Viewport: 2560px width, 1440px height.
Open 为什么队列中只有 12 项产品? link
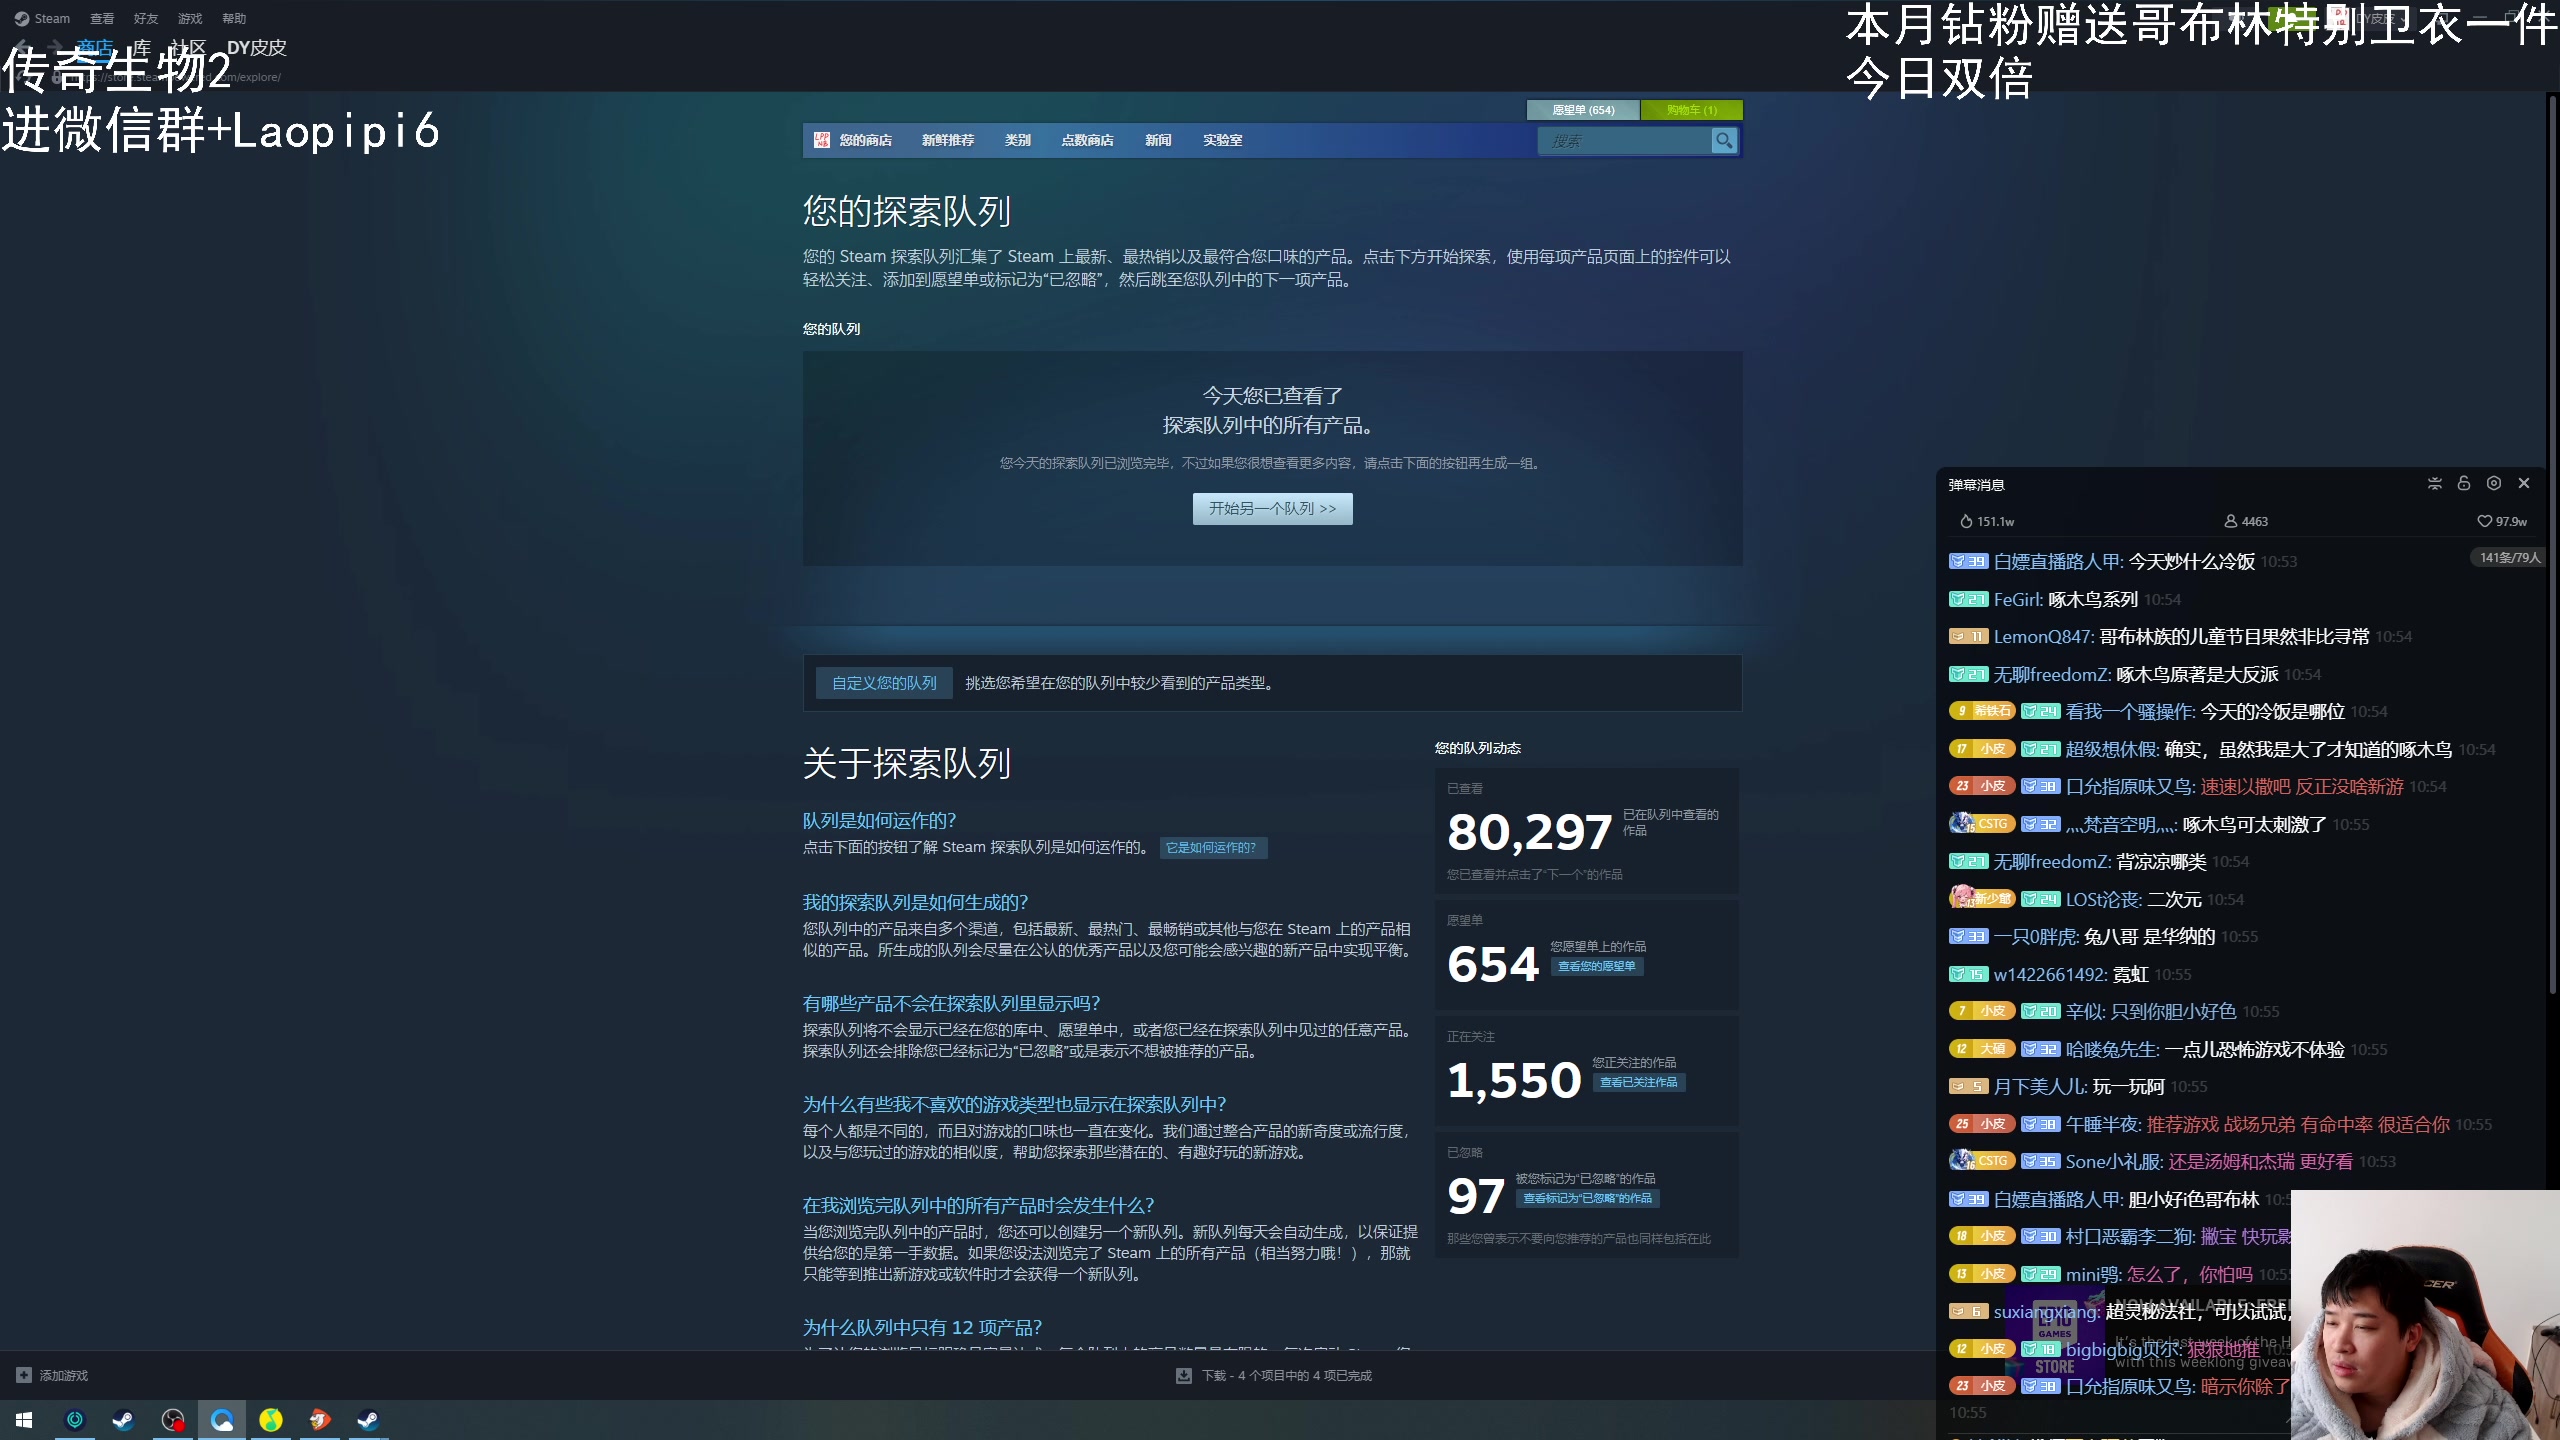click(x=922, y=1328)
